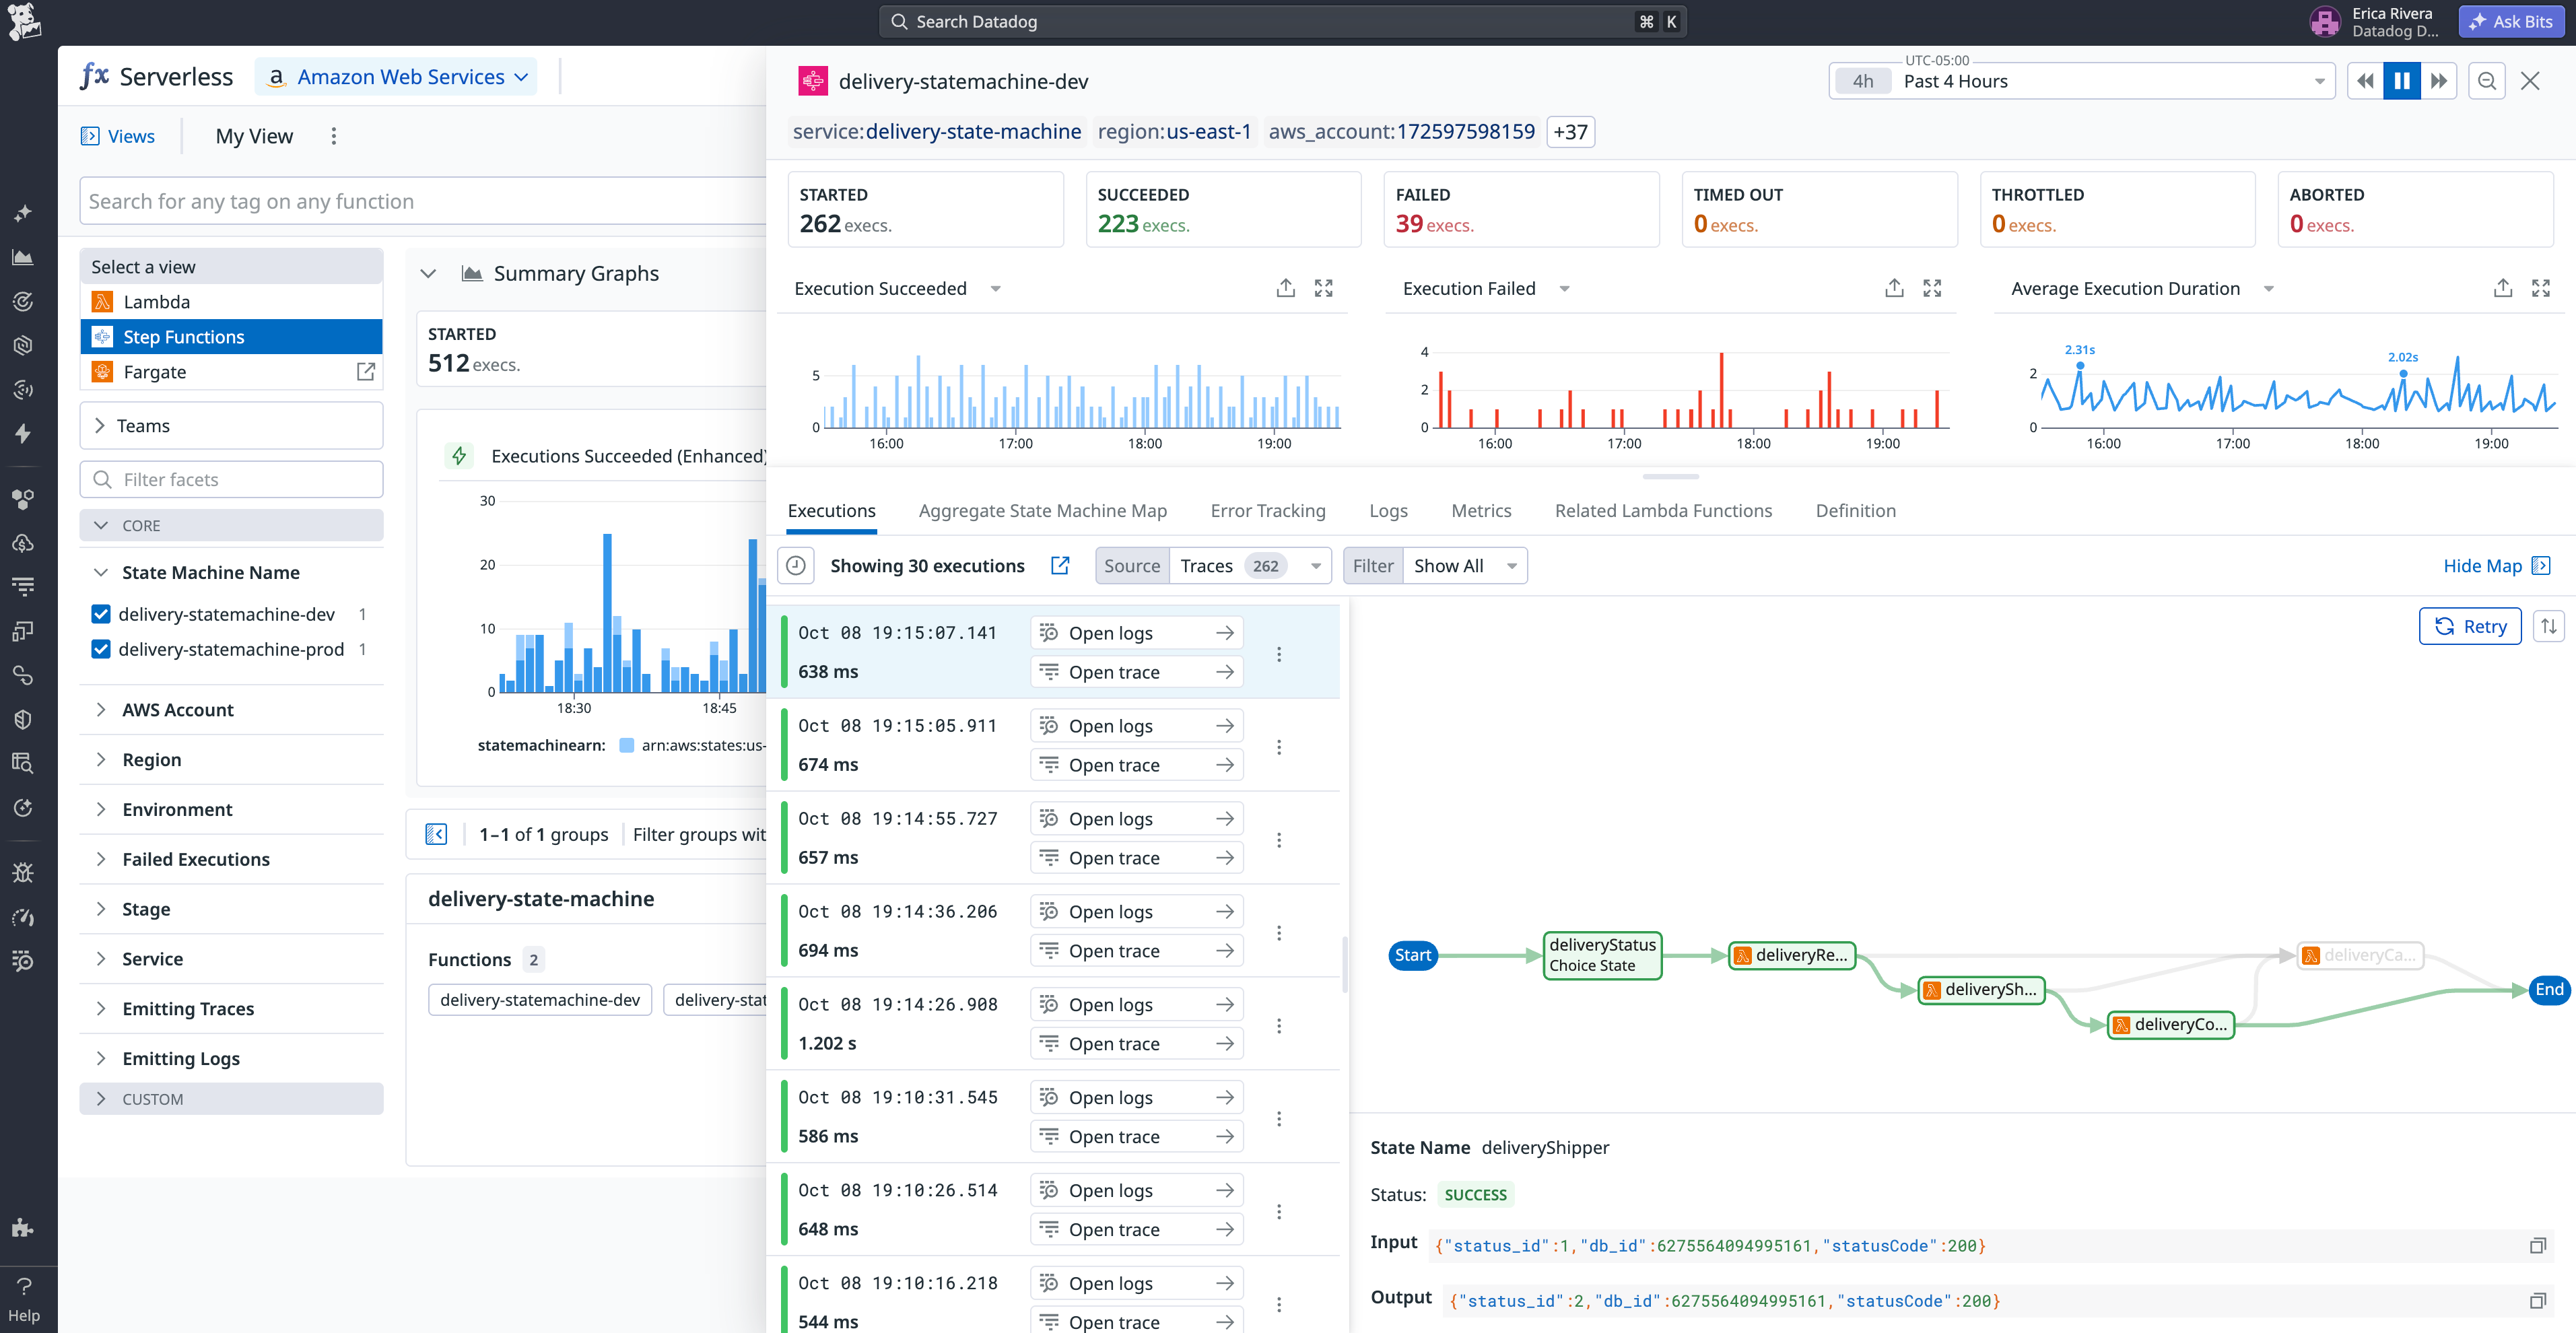2576x1333 pixels.
Task: Step time range backward
Action: (x=2365, y=81)
